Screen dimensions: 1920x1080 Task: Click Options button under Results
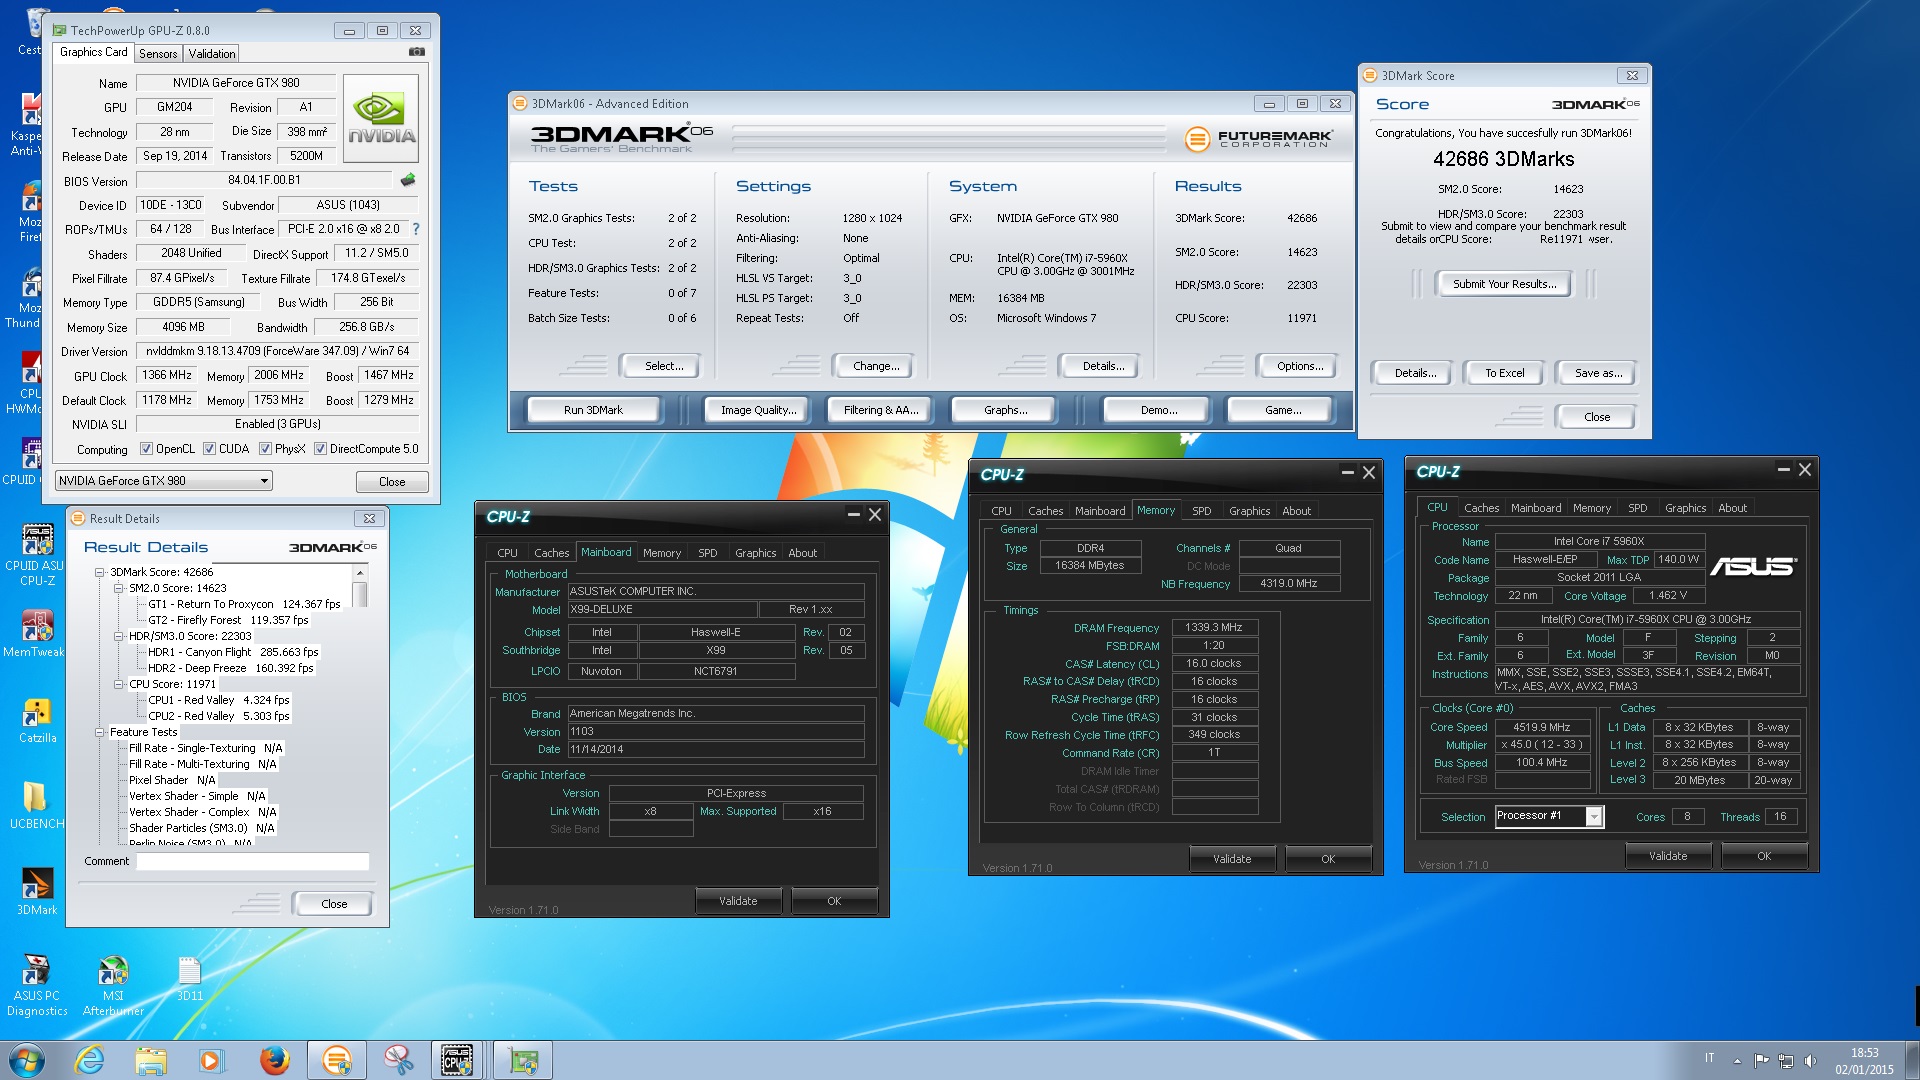1300,366
